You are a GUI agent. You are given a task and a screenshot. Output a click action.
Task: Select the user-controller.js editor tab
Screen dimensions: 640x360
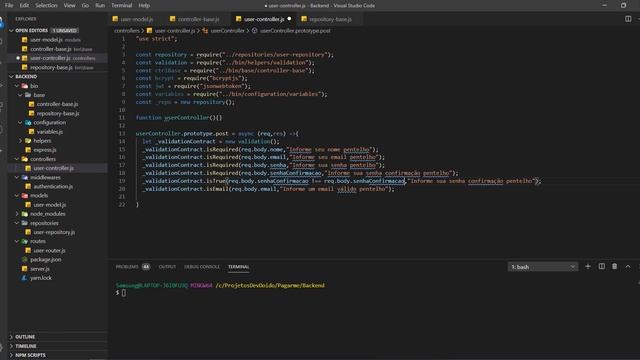click(x=264, y=19)
